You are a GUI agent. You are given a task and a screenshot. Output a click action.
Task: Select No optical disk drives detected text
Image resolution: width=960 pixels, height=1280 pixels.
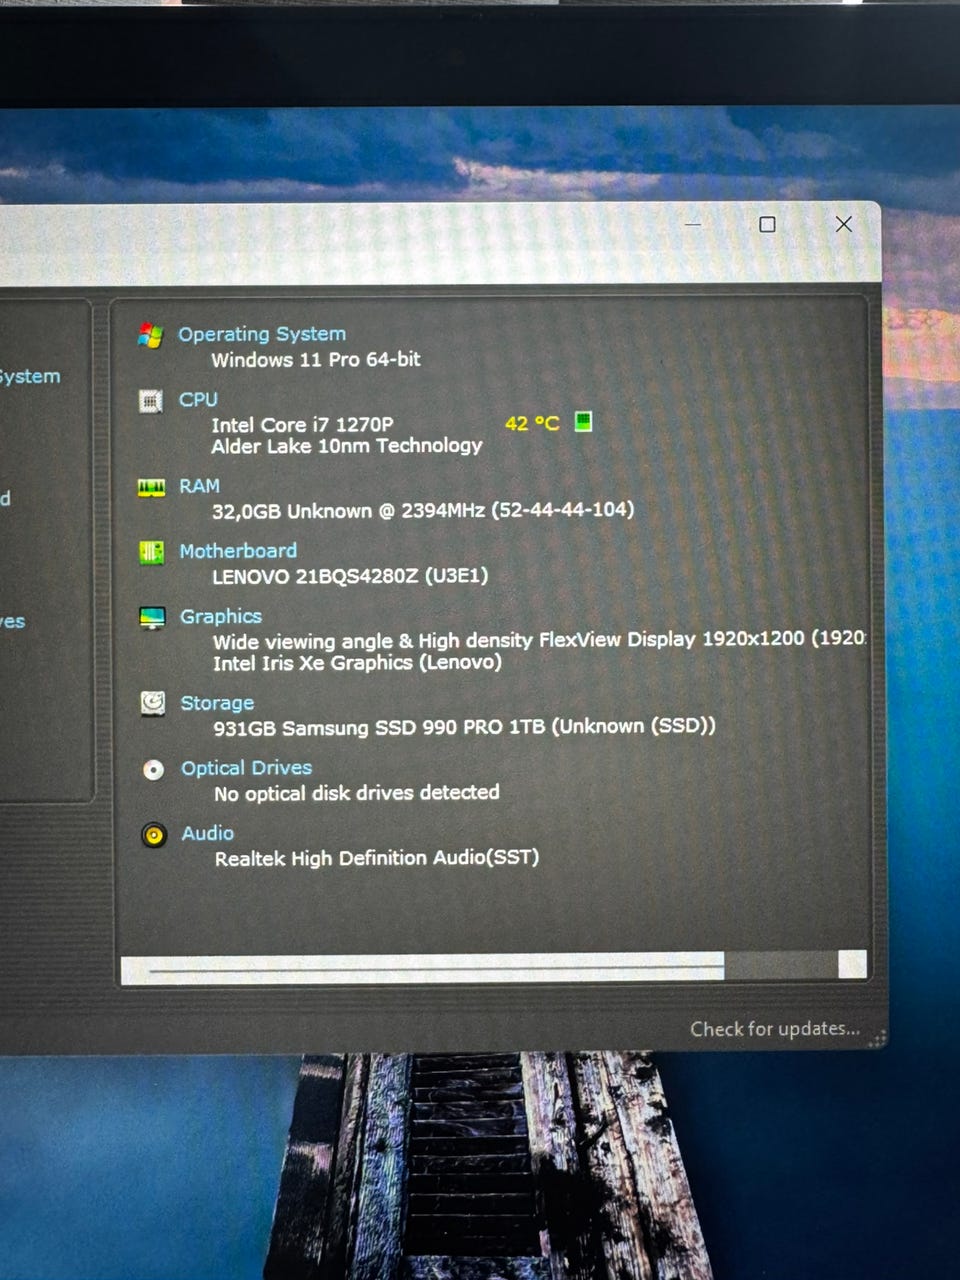(357, 793)
